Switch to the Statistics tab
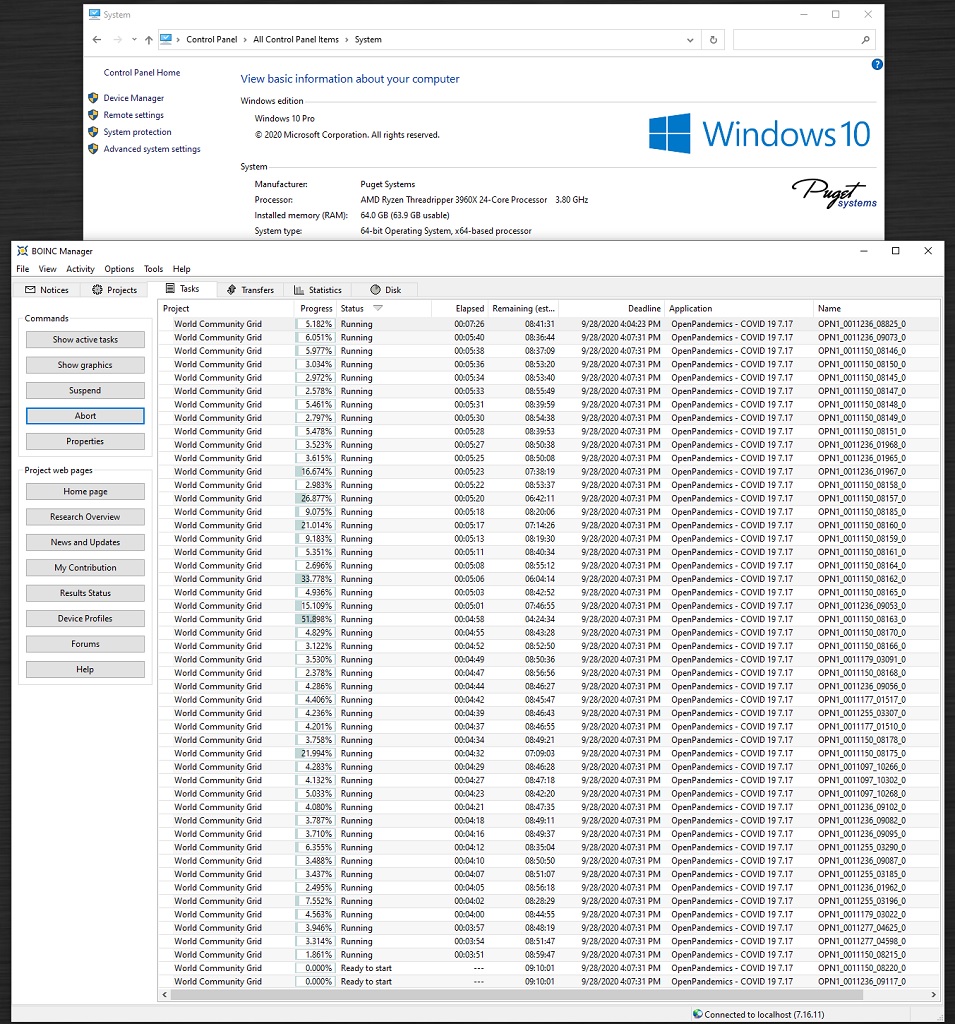The image size is (955, 1024). click(x=317, y=290)
